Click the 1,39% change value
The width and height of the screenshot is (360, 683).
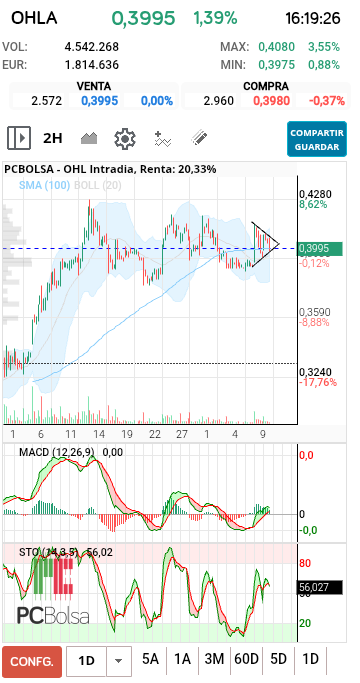coord(215,18)
